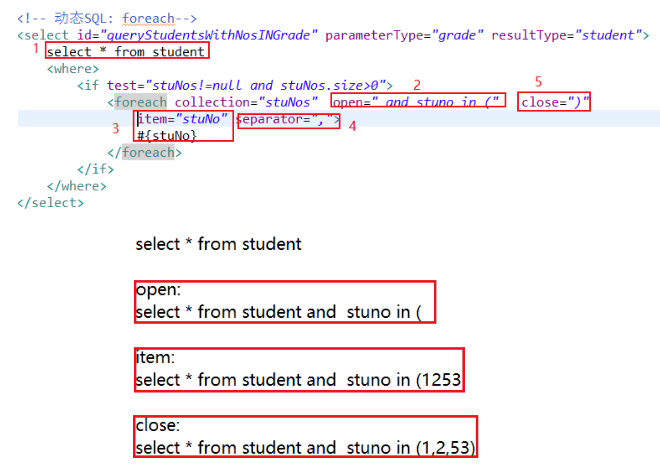Click the closing </foreach> tag
660x464 pixels.
pos(146,152)
